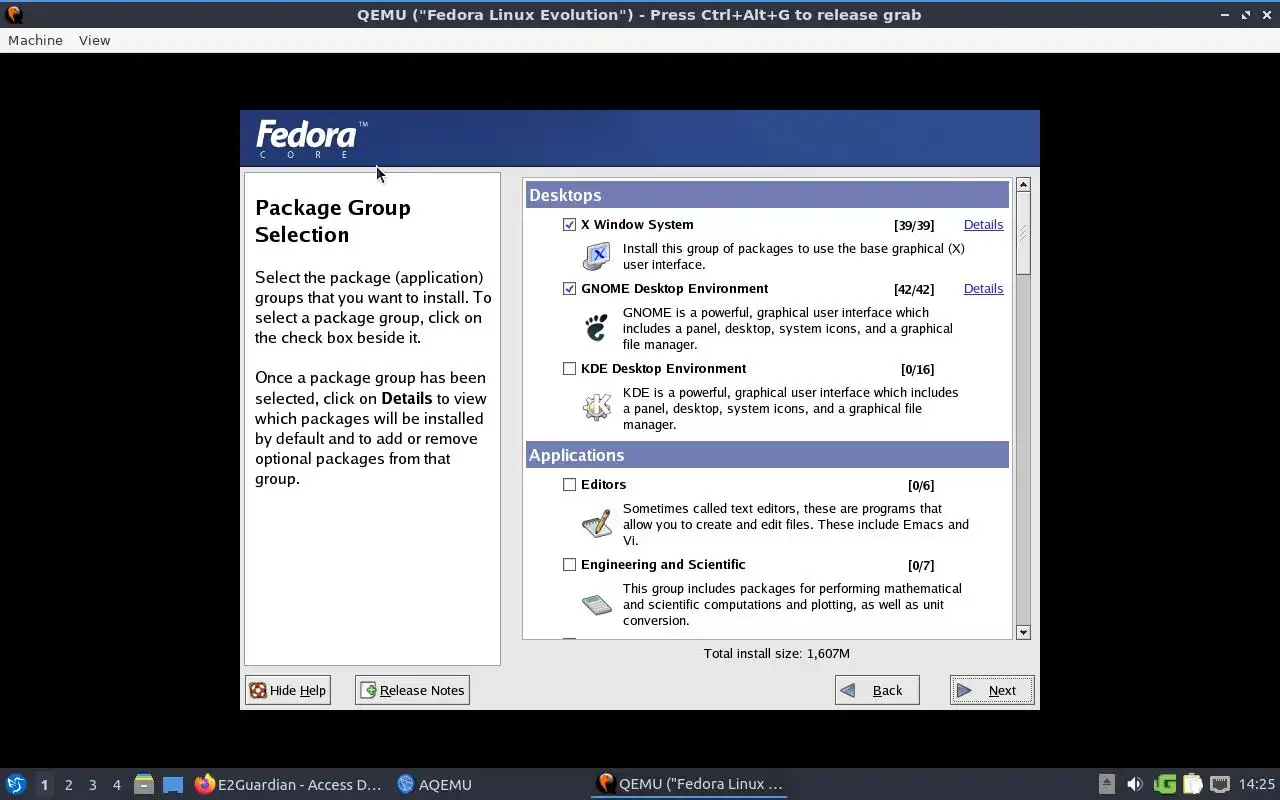Open Details for X Window System
Image resolution: width=1280 pixels, height=800 pixels.
[x=983, y=225]
